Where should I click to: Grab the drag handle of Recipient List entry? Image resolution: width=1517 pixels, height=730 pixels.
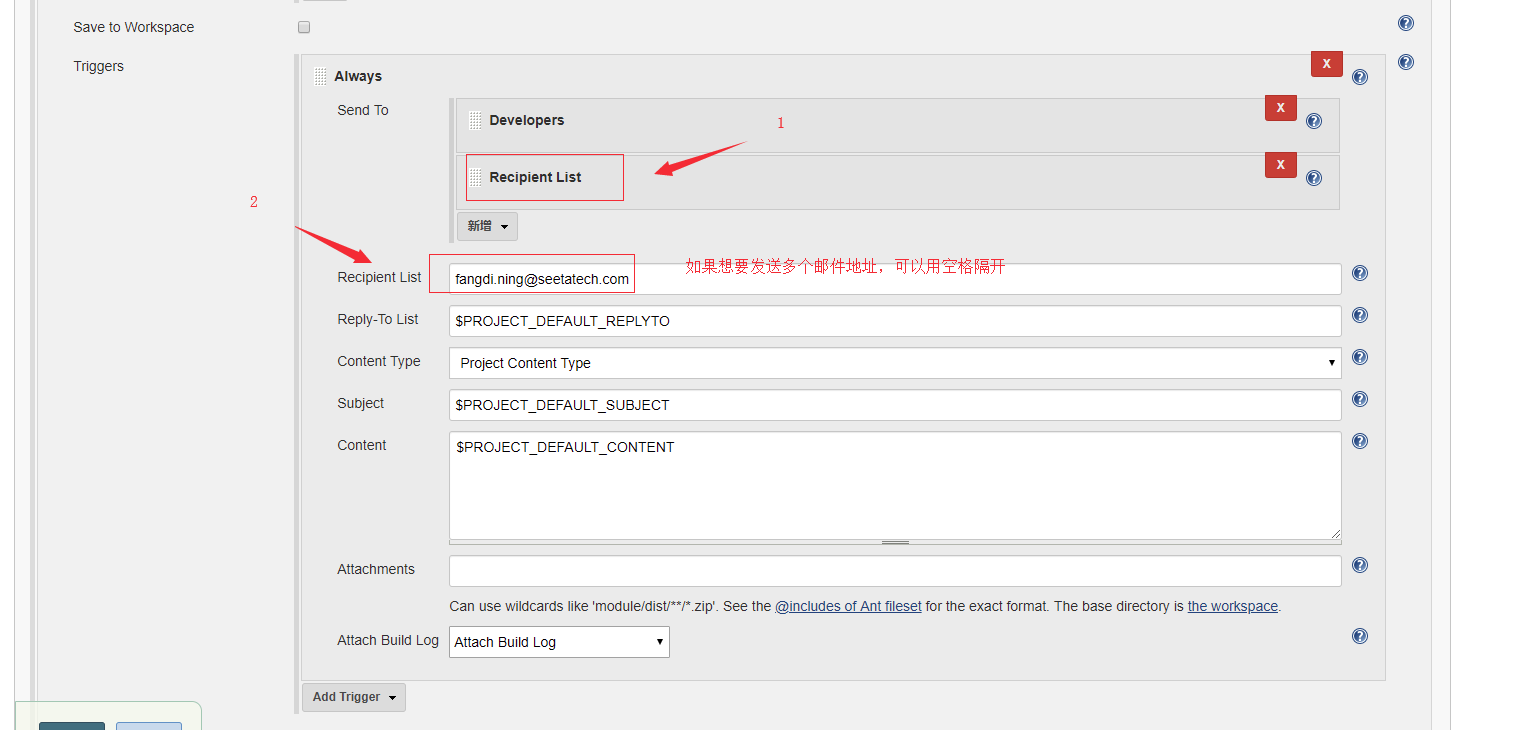(475, 177)
